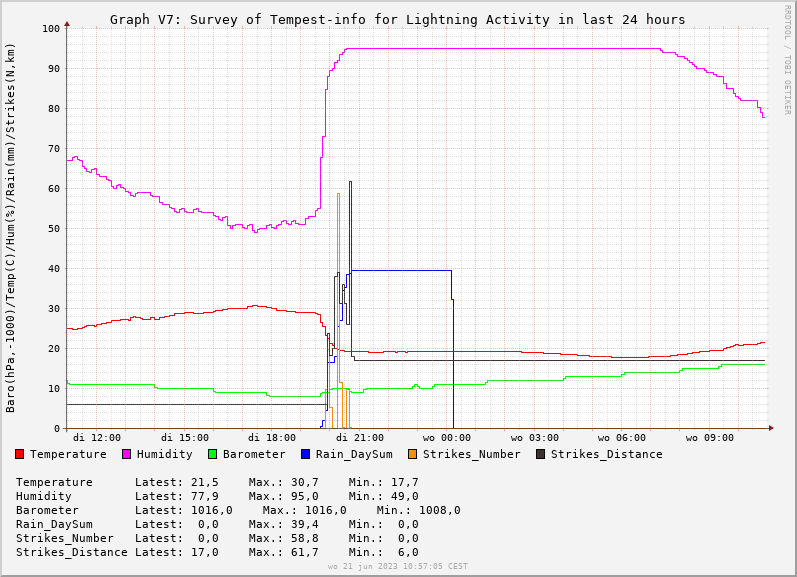
Task: Click the vertical y-axis units label
Action: point(11,228)
